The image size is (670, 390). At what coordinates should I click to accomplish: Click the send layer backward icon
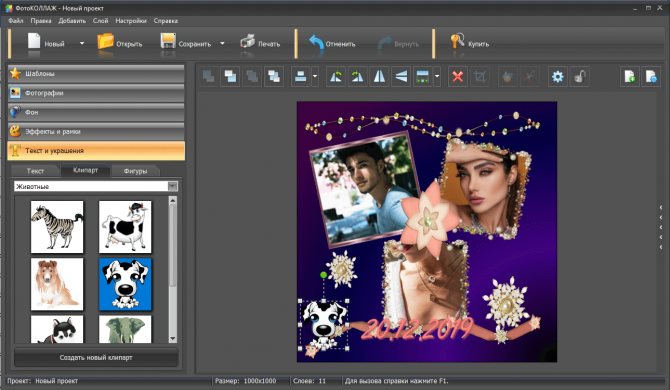click(x=252, y=76)
